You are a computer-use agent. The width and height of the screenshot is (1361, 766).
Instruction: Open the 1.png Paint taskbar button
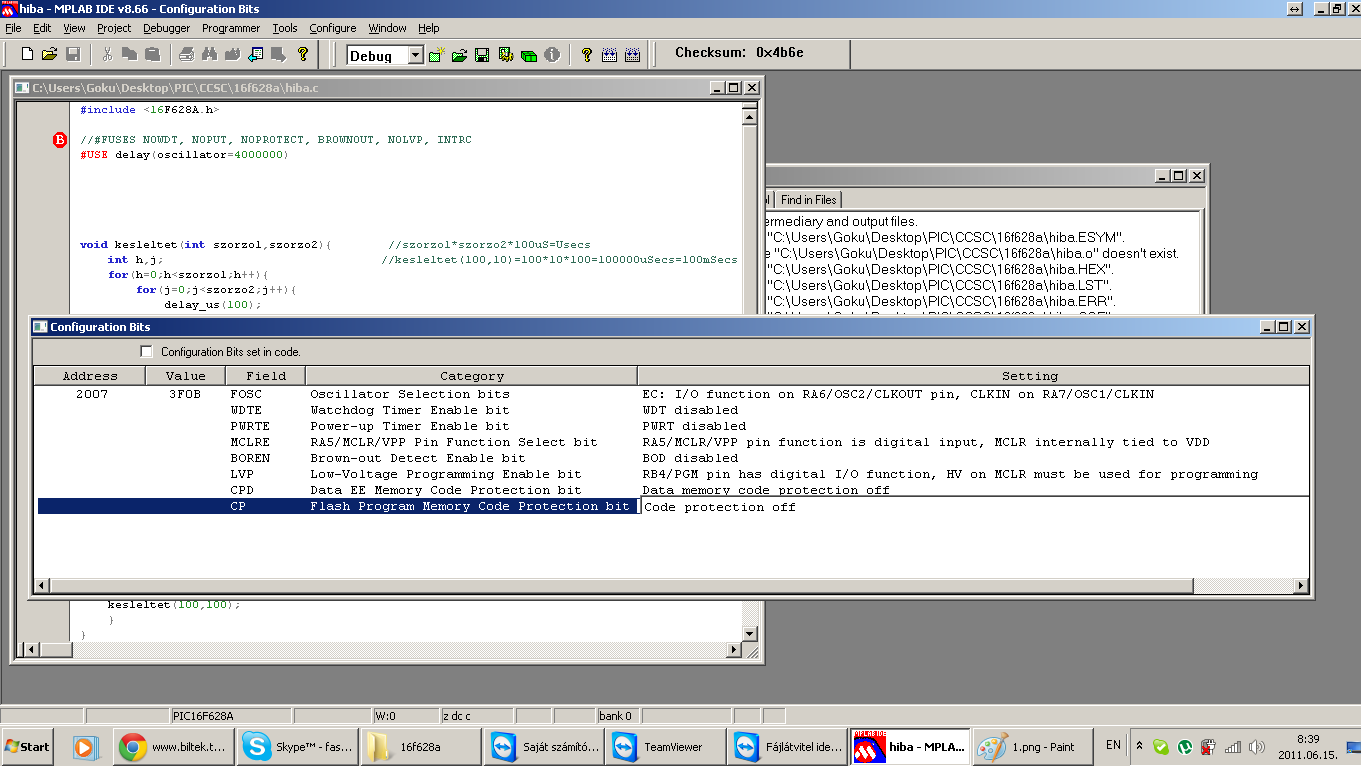coord(1032,746)
